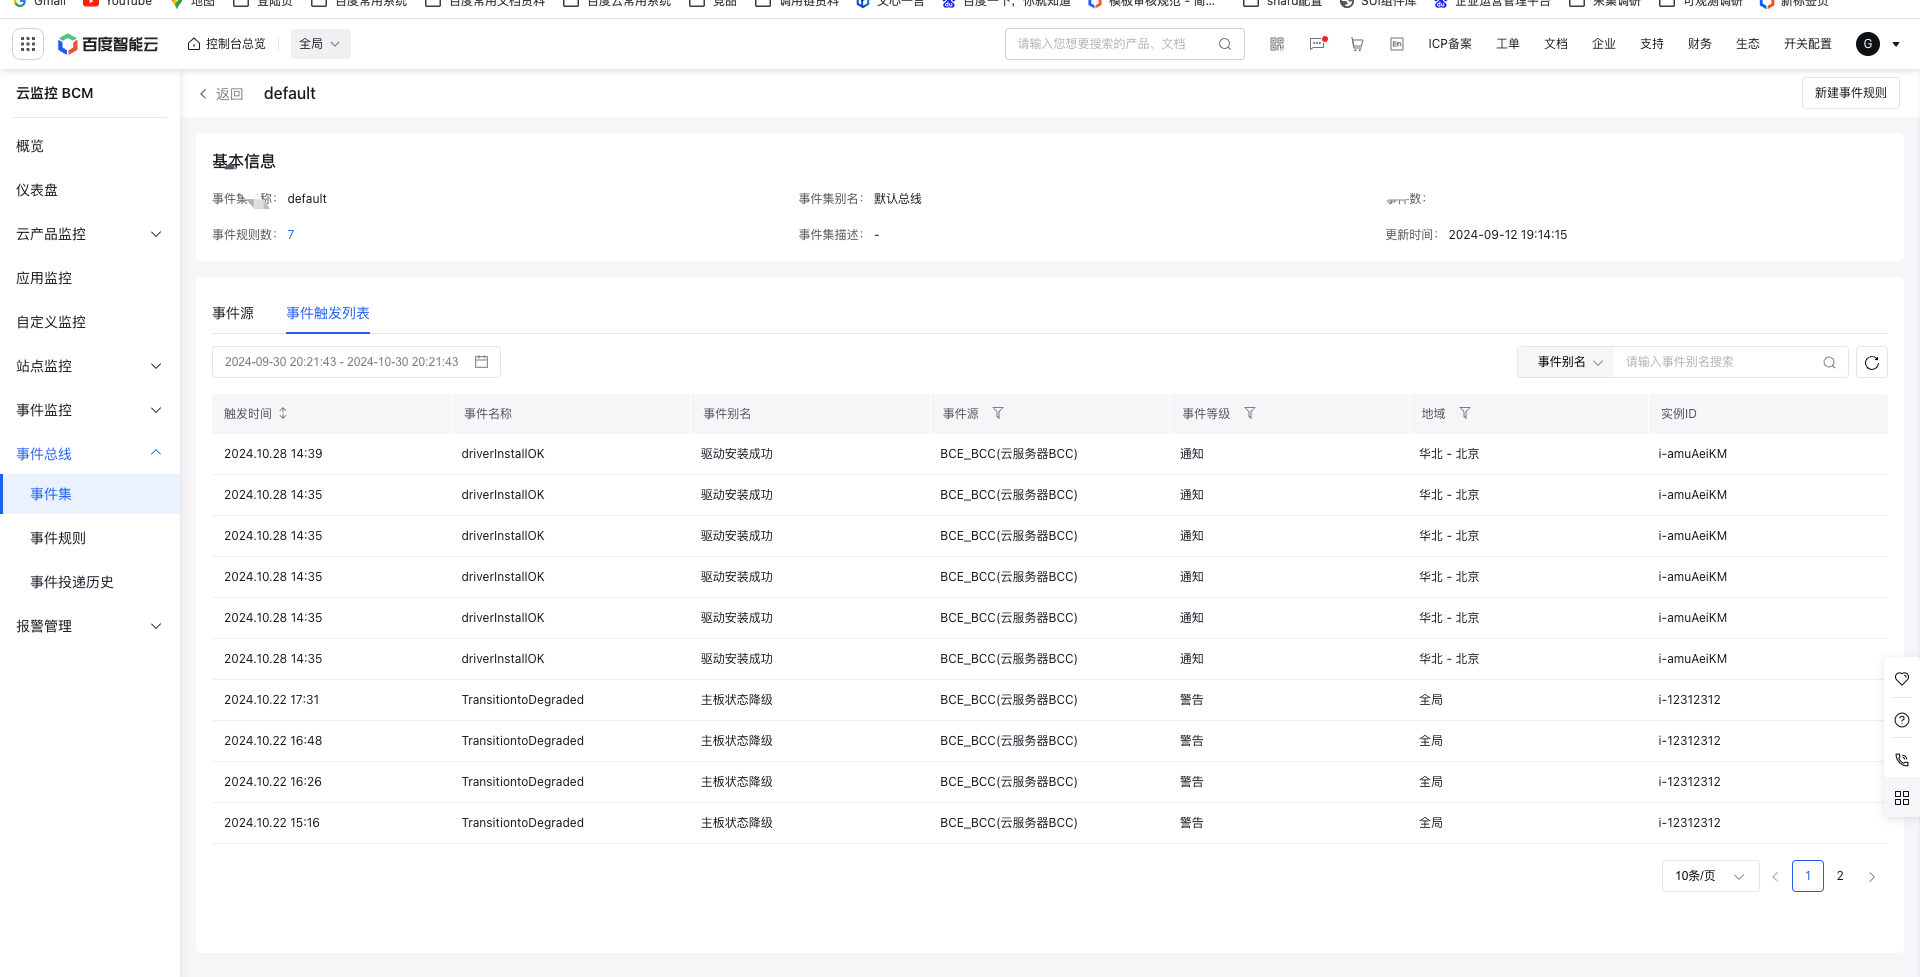Click 云监控 BCM sidebar title
Screen dimensions: 1920x977
pyautogui.click(x=55, y=93)
